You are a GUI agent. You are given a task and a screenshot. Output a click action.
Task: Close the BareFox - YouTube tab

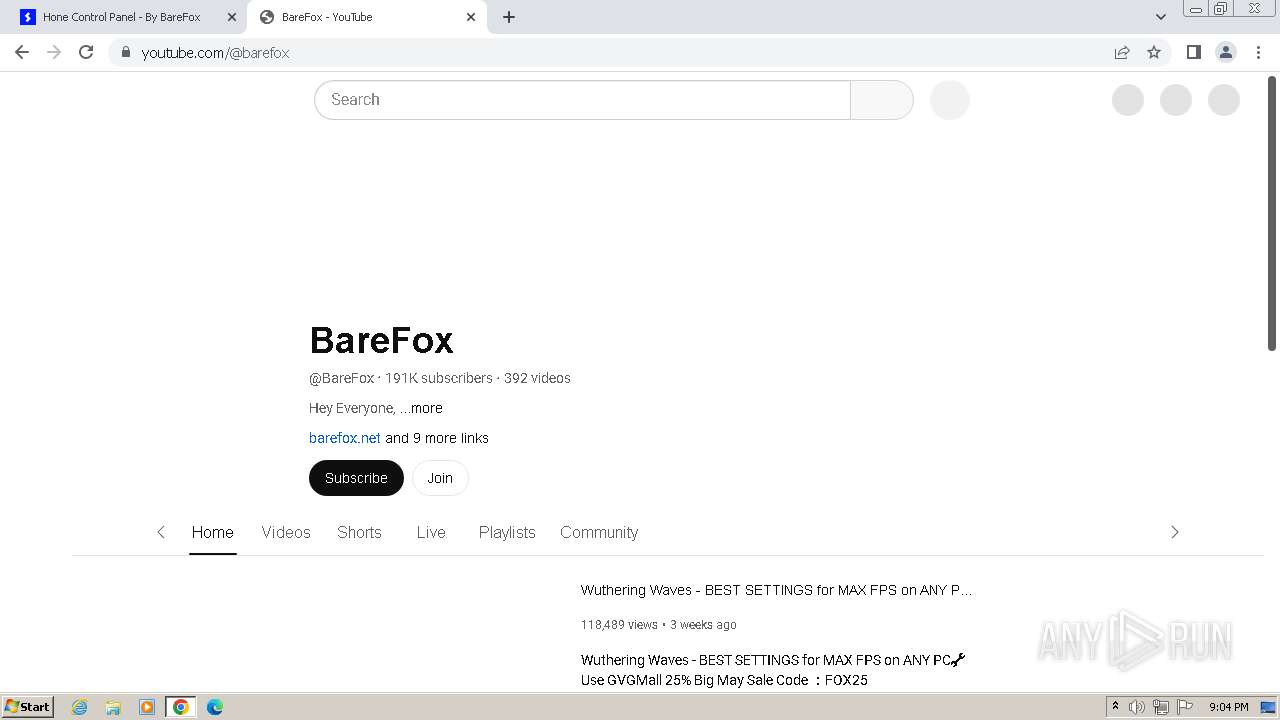471,17
